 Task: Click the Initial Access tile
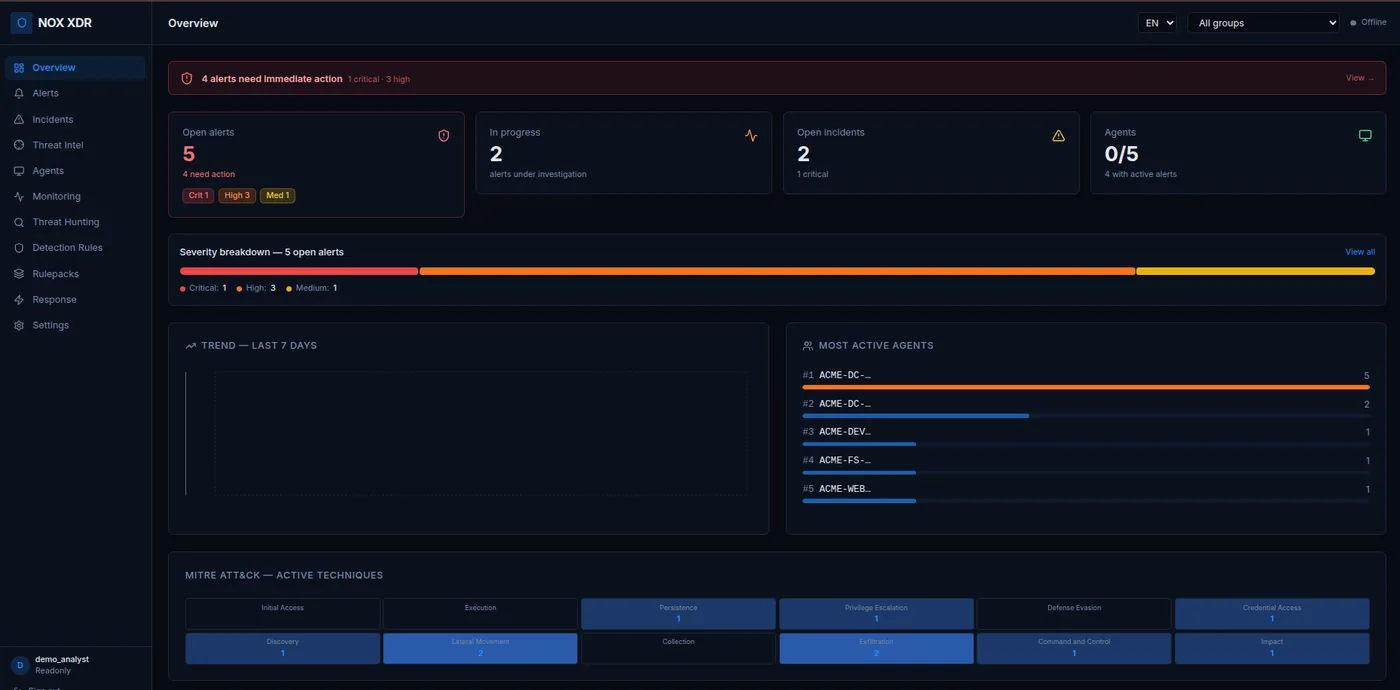(282, 614)
